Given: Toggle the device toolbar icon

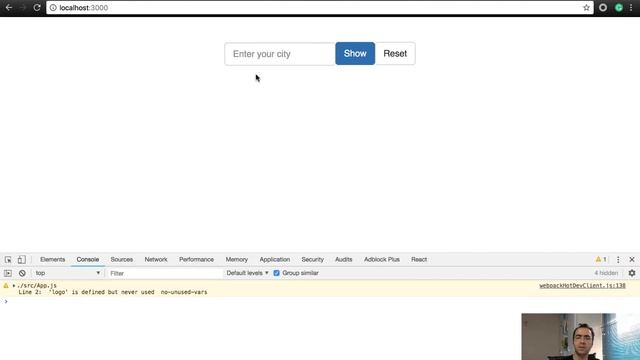Looking at the screenshot, I should coord(22,260).
